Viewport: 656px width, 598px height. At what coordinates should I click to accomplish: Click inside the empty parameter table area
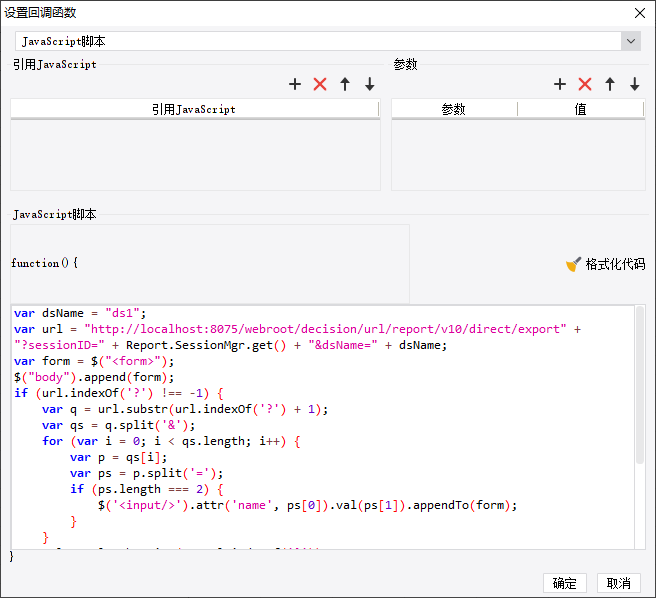point(518,155)
